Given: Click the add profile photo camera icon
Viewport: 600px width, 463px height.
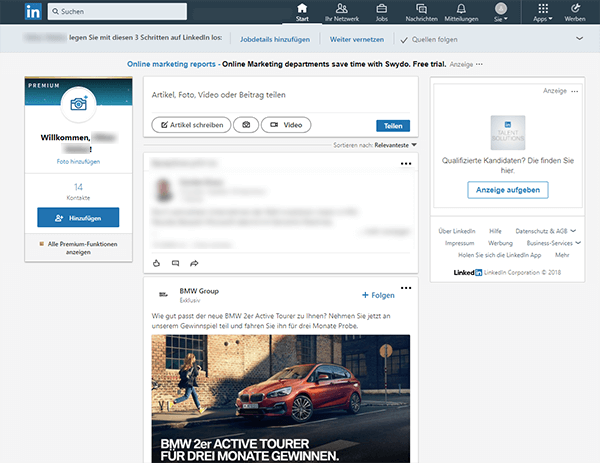Looking at the screenshot, I should [78, 104].
